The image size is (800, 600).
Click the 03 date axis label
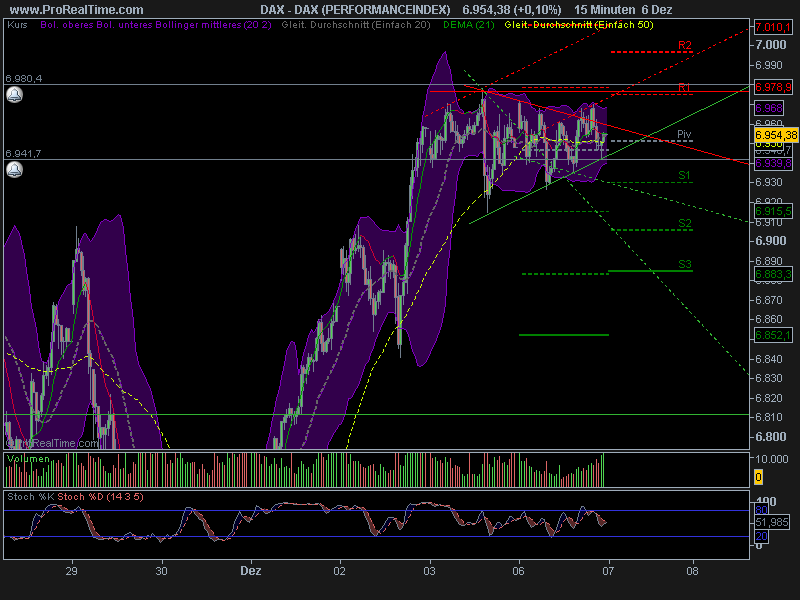point(430,571)
